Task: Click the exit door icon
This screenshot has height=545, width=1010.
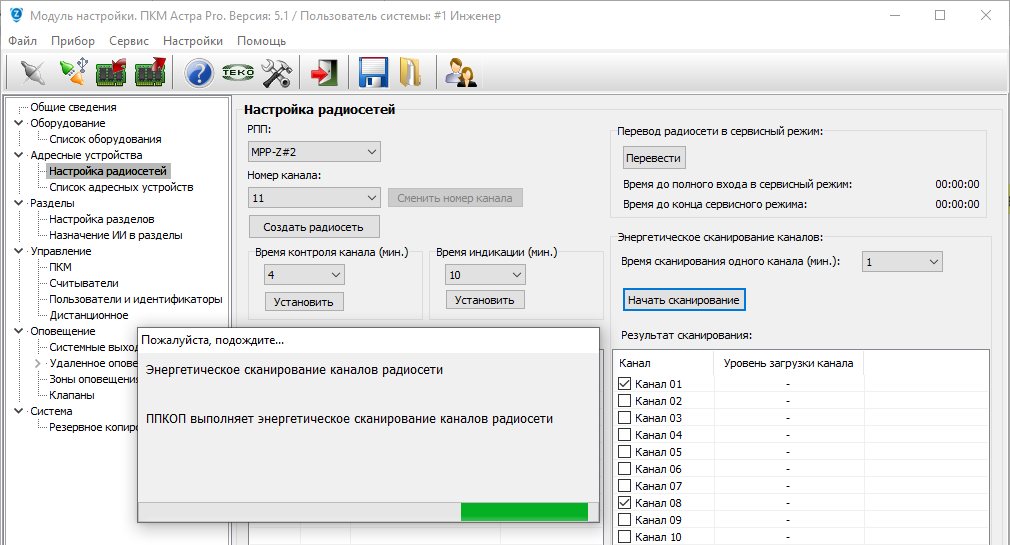Action: (323, 73)
